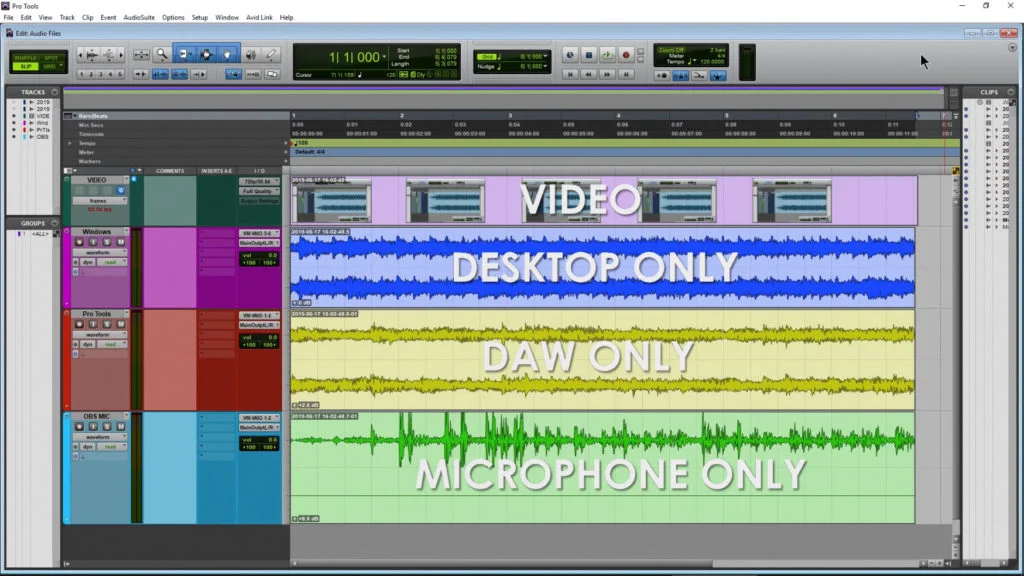The height and width of the screenshot is (576, 1024).
Task: Click Go to End transport button
Action: click(x=626, y=75)
